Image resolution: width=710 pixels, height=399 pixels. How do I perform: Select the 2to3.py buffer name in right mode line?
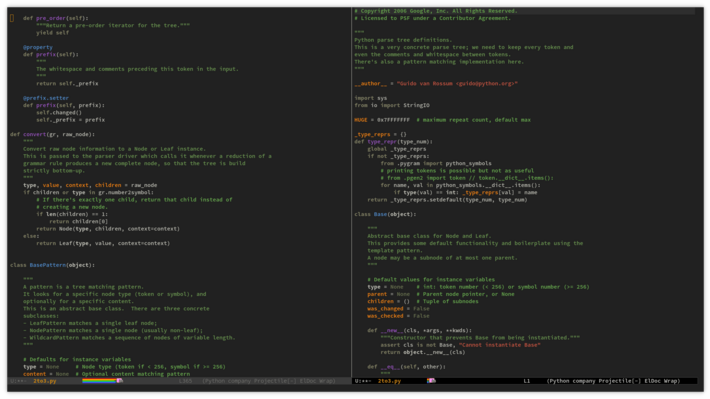(x=389, y=381)
